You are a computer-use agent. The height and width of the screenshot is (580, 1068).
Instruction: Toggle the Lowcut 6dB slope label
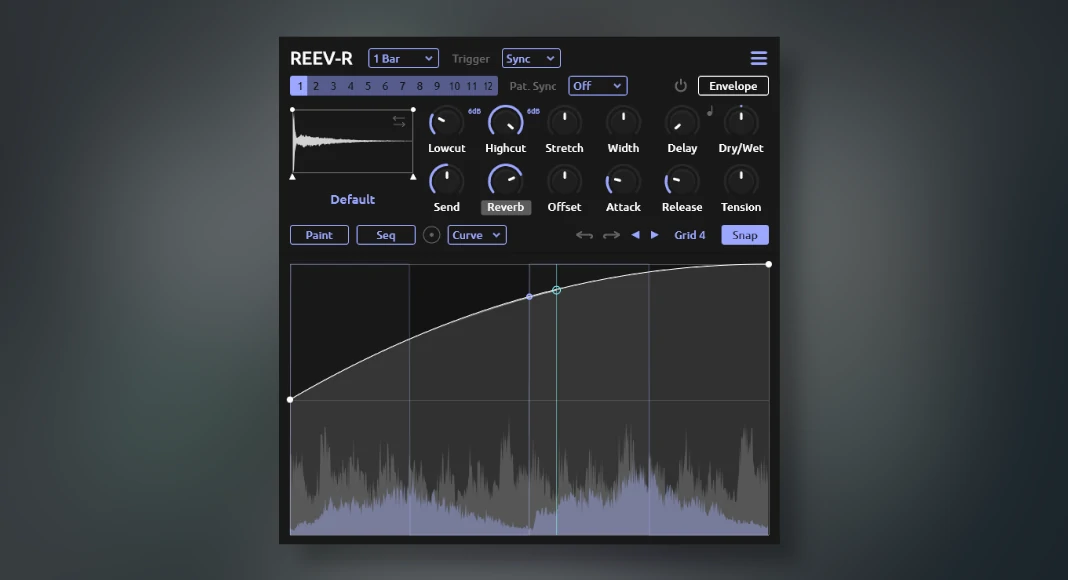click(x=475, y=111)
